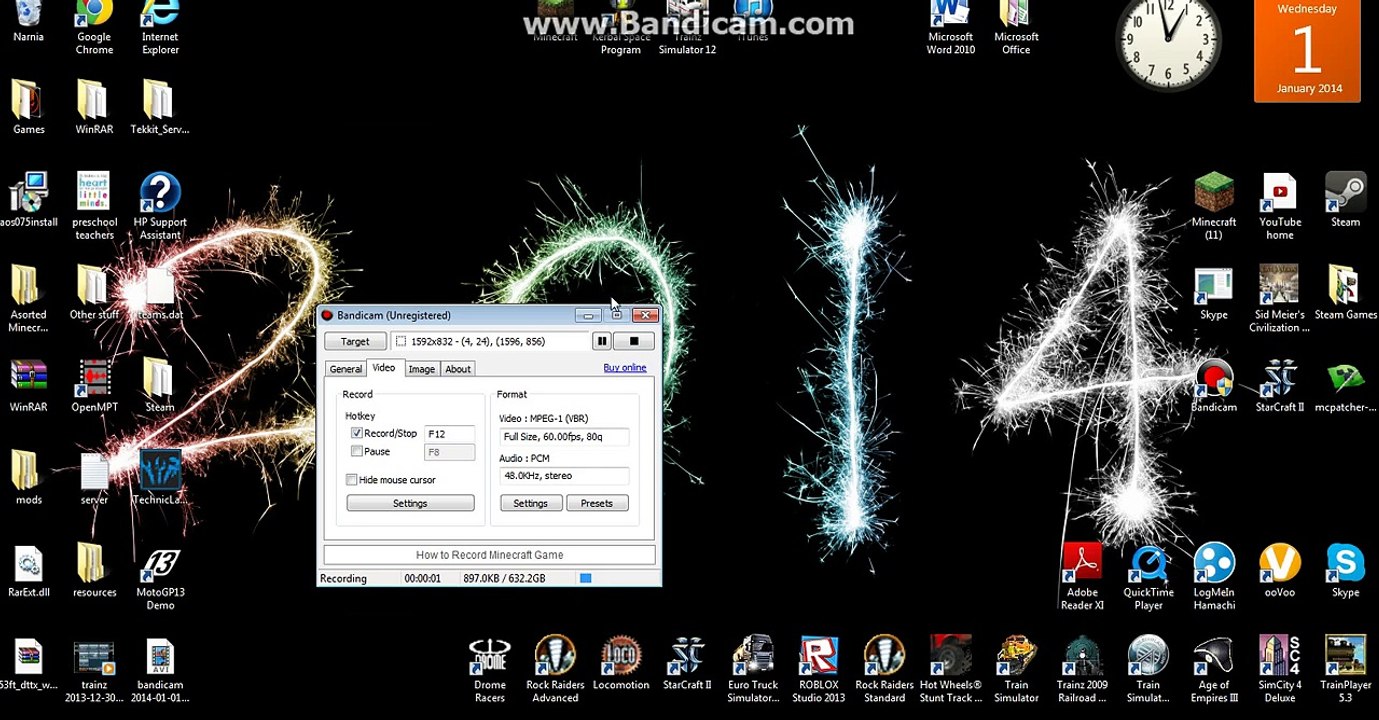Open the About tab

[458, 369]
